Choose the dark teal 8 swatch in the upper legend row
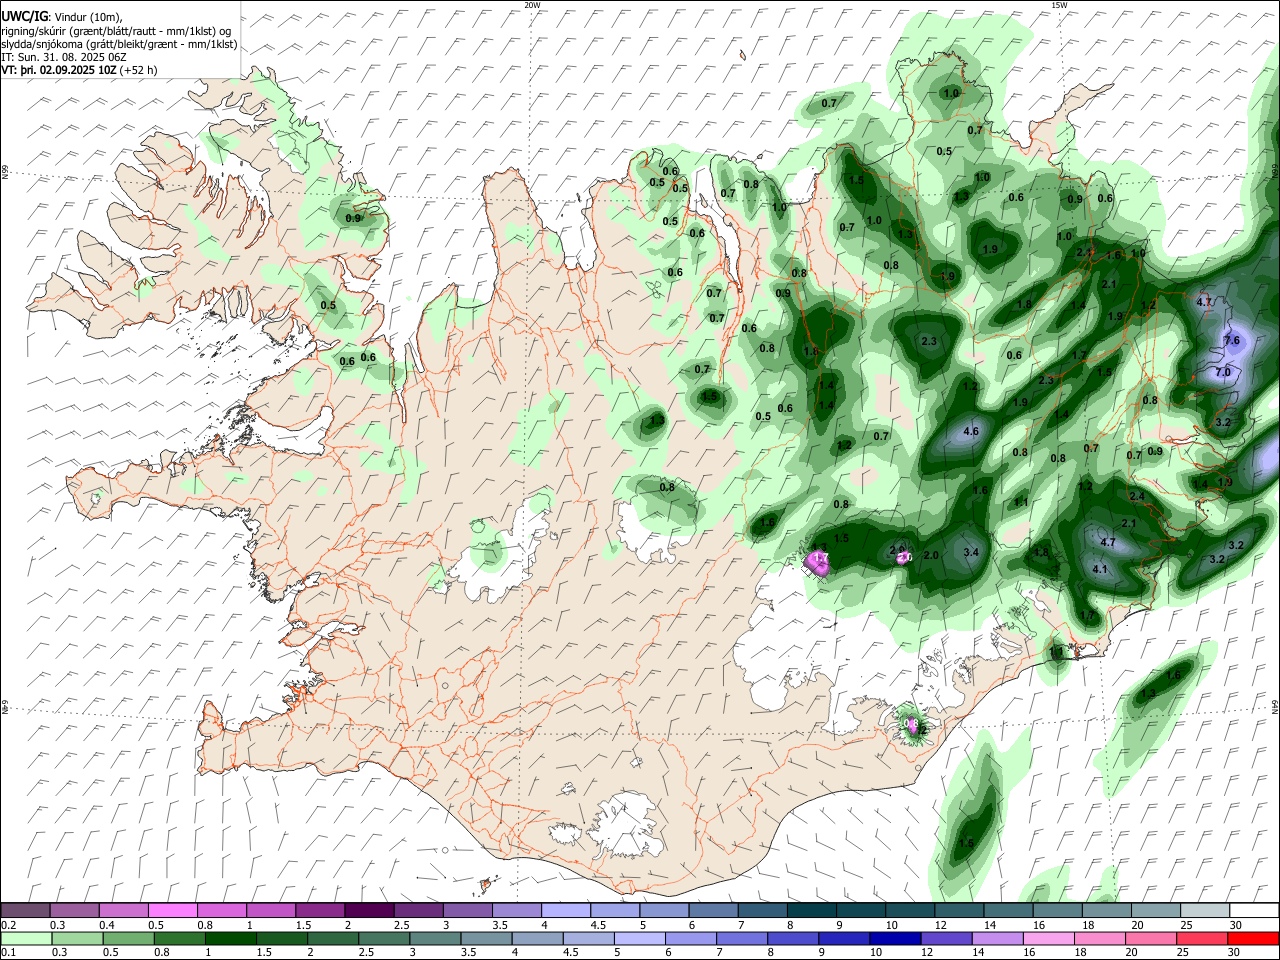The image size is (1280, 960). 811,911
